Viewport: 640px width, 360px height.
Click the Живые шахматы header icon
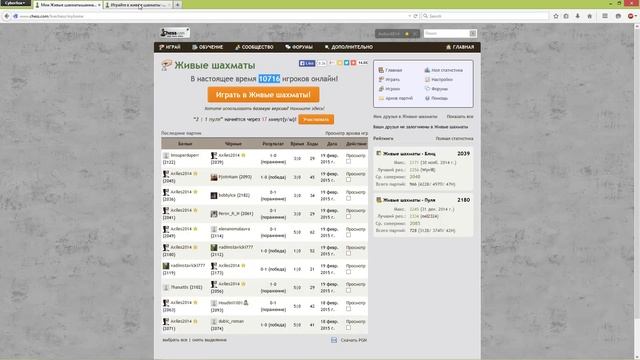click(x=167, y=65)
